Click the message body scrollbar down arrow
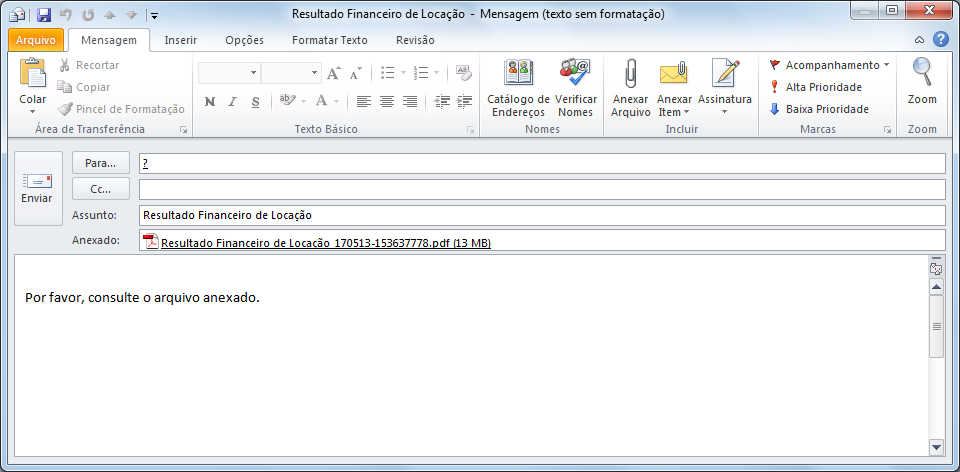Viewport: 960px width, 472px height. click(936, 447)
